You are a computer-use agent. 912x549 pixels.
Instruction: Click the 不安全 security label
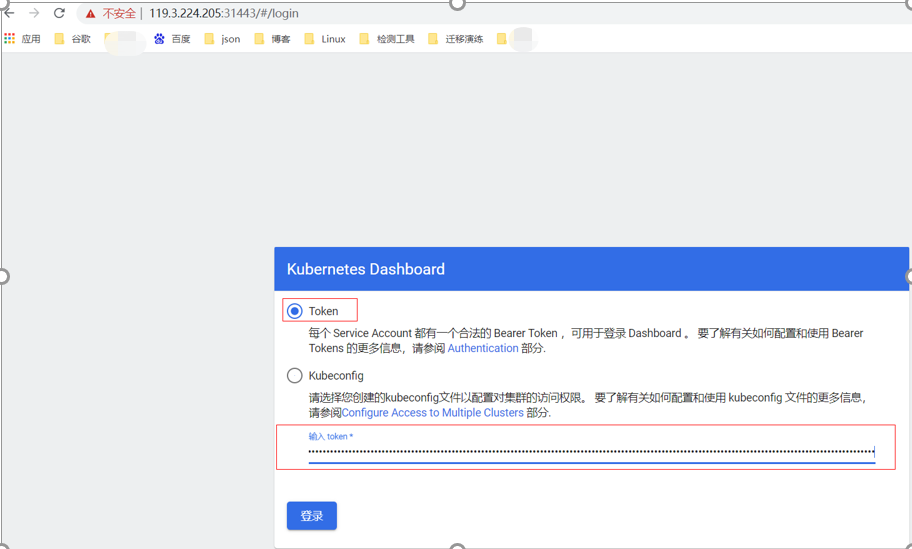point(119,13)
